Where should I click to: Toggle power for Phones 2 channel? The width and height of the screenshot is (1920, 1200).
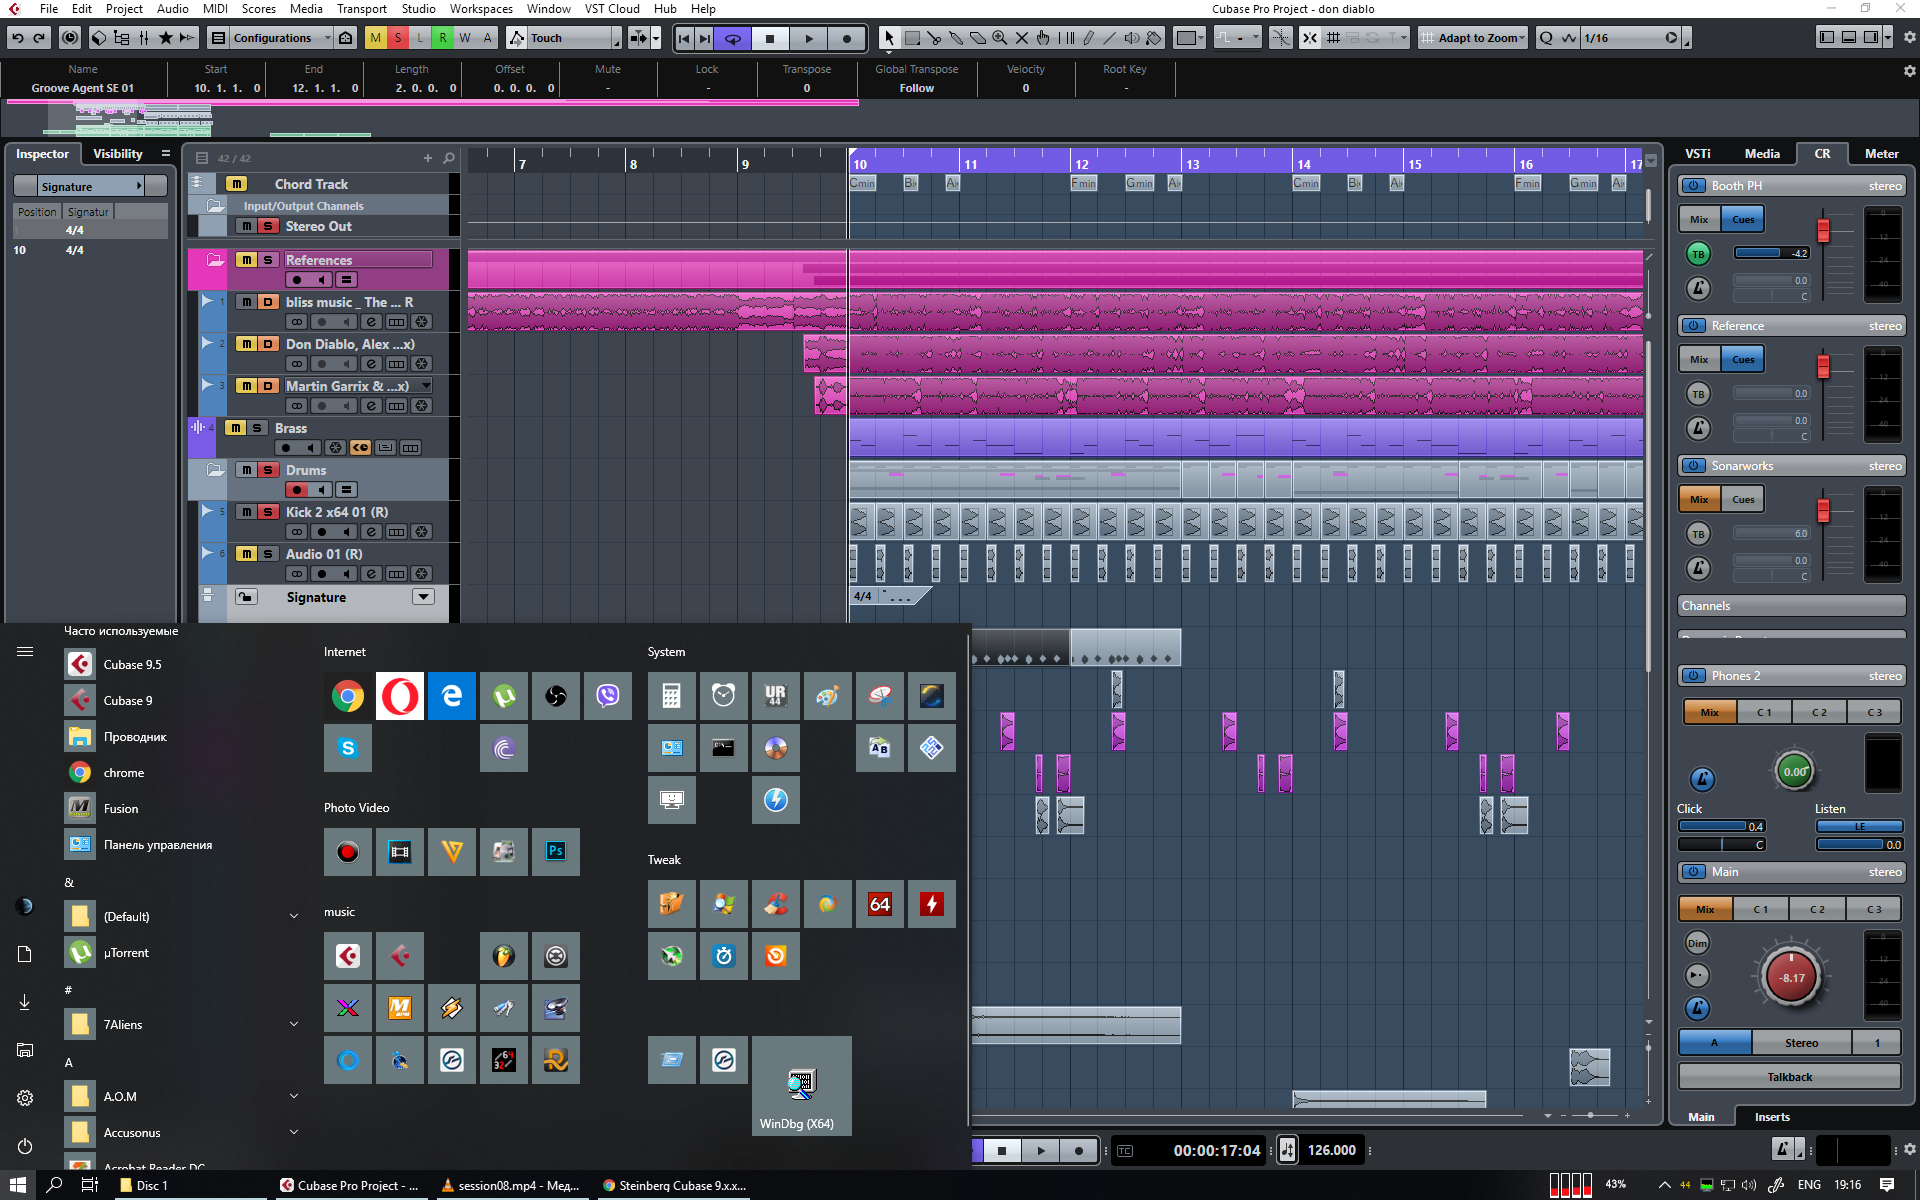point(1694,676)
